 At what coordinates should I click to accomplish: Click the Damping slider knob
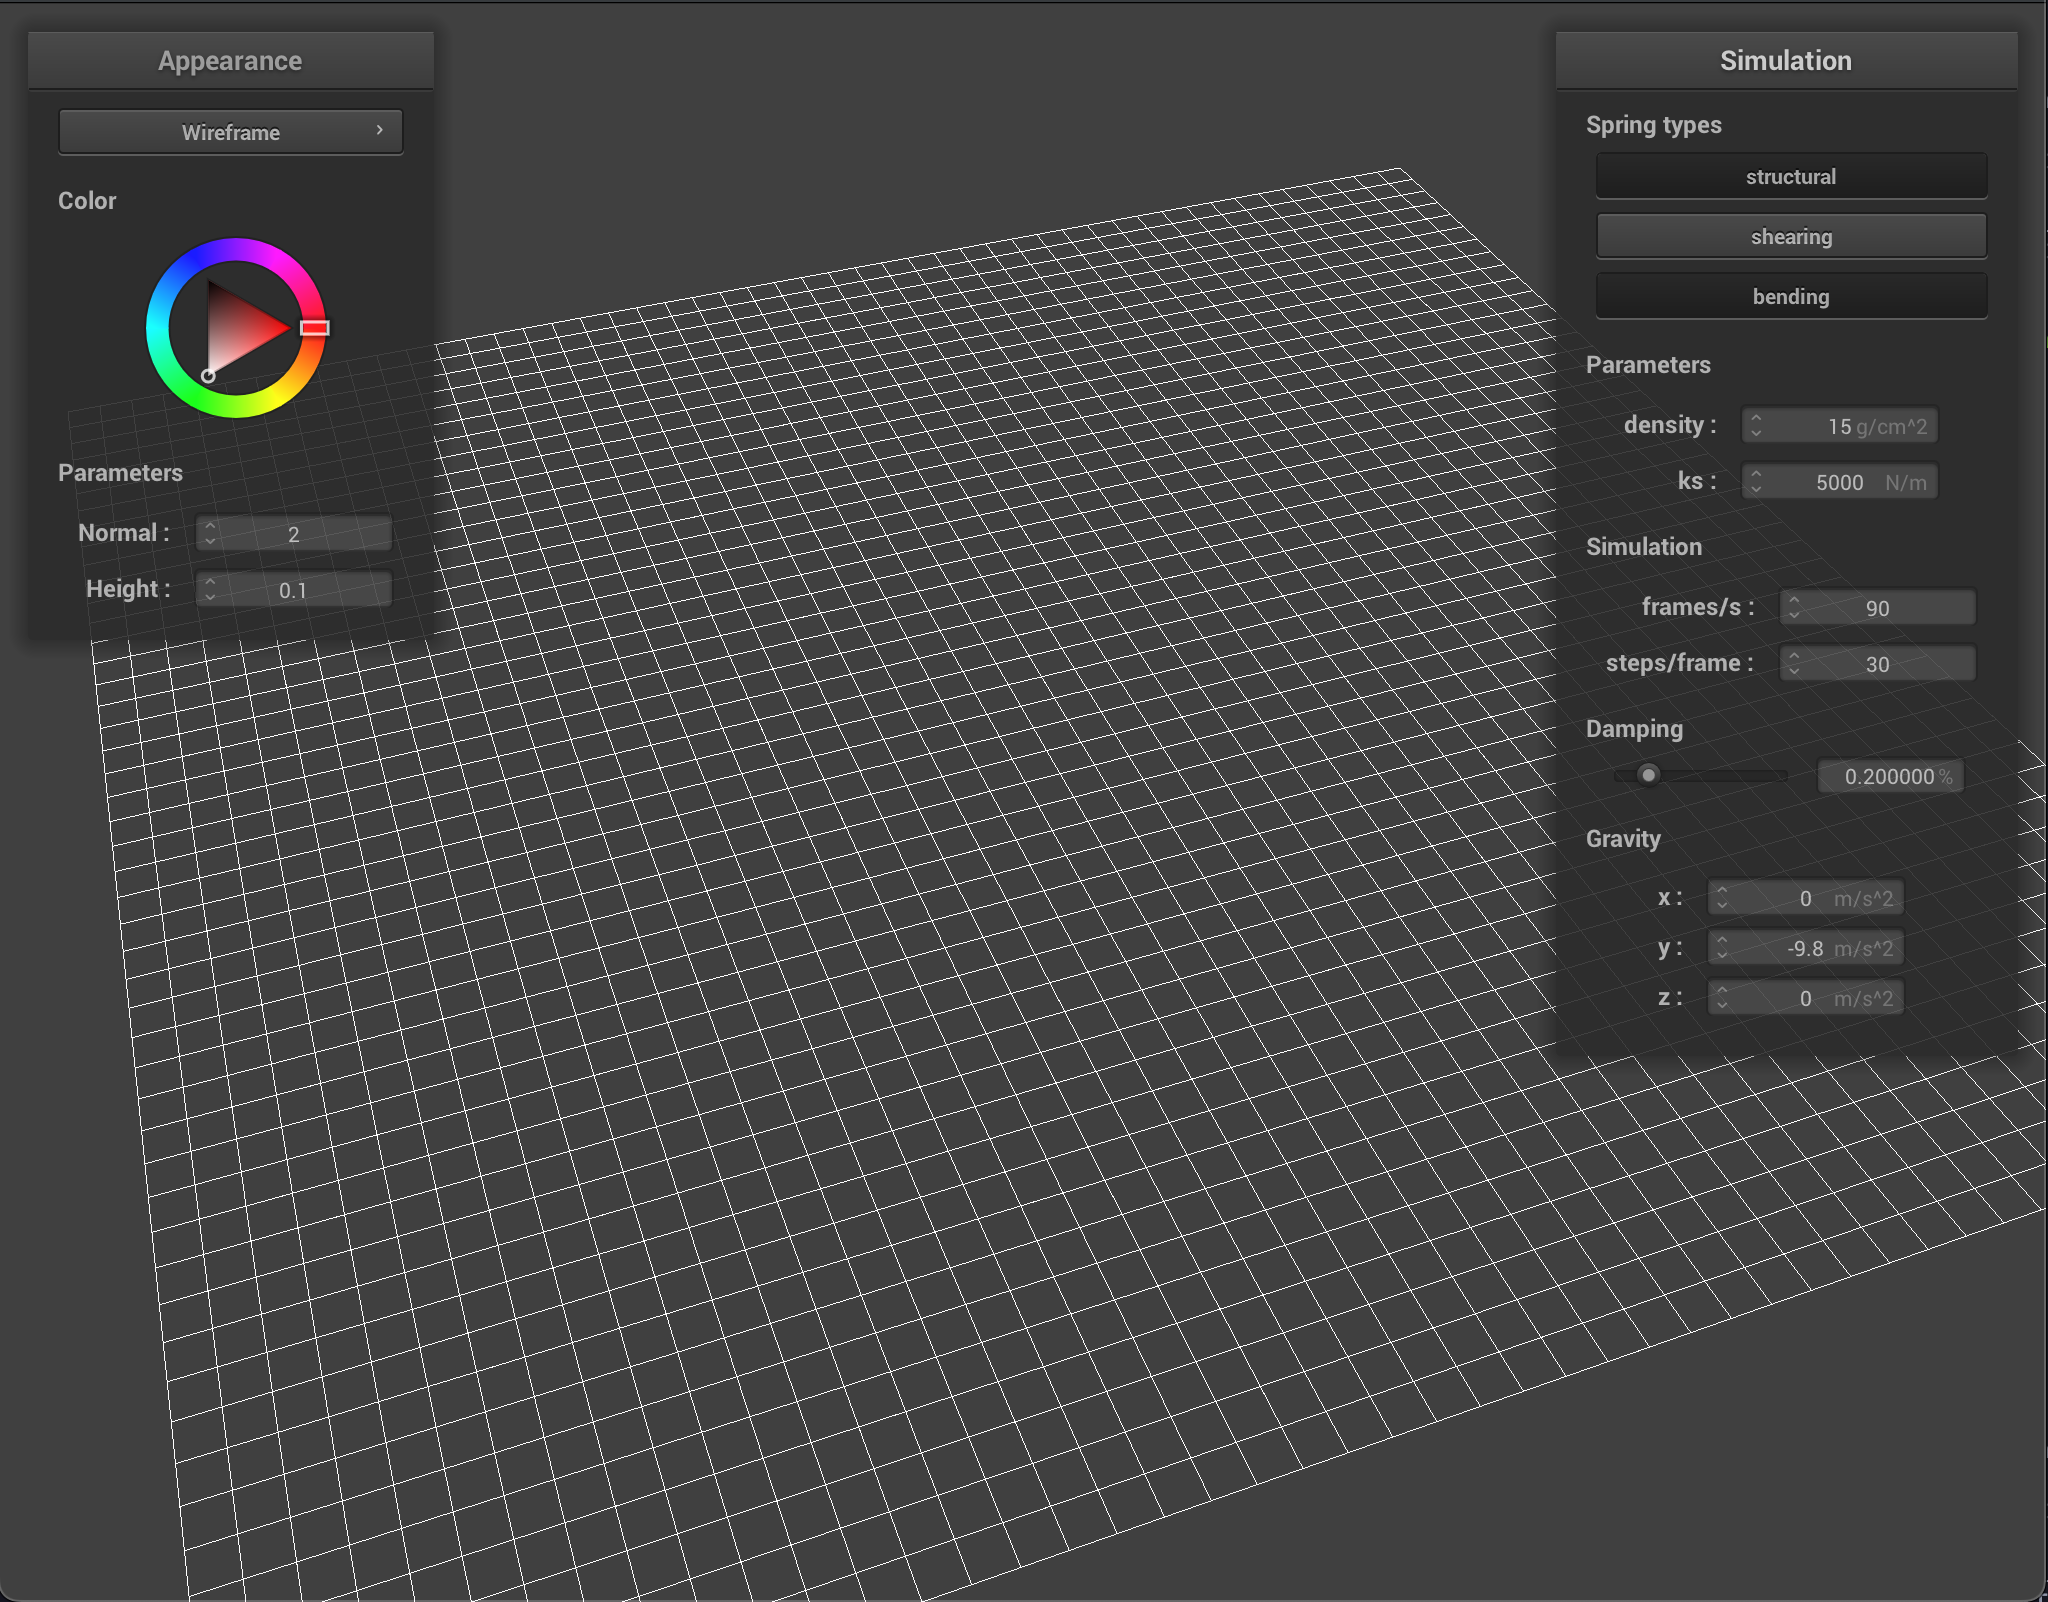1648,775
